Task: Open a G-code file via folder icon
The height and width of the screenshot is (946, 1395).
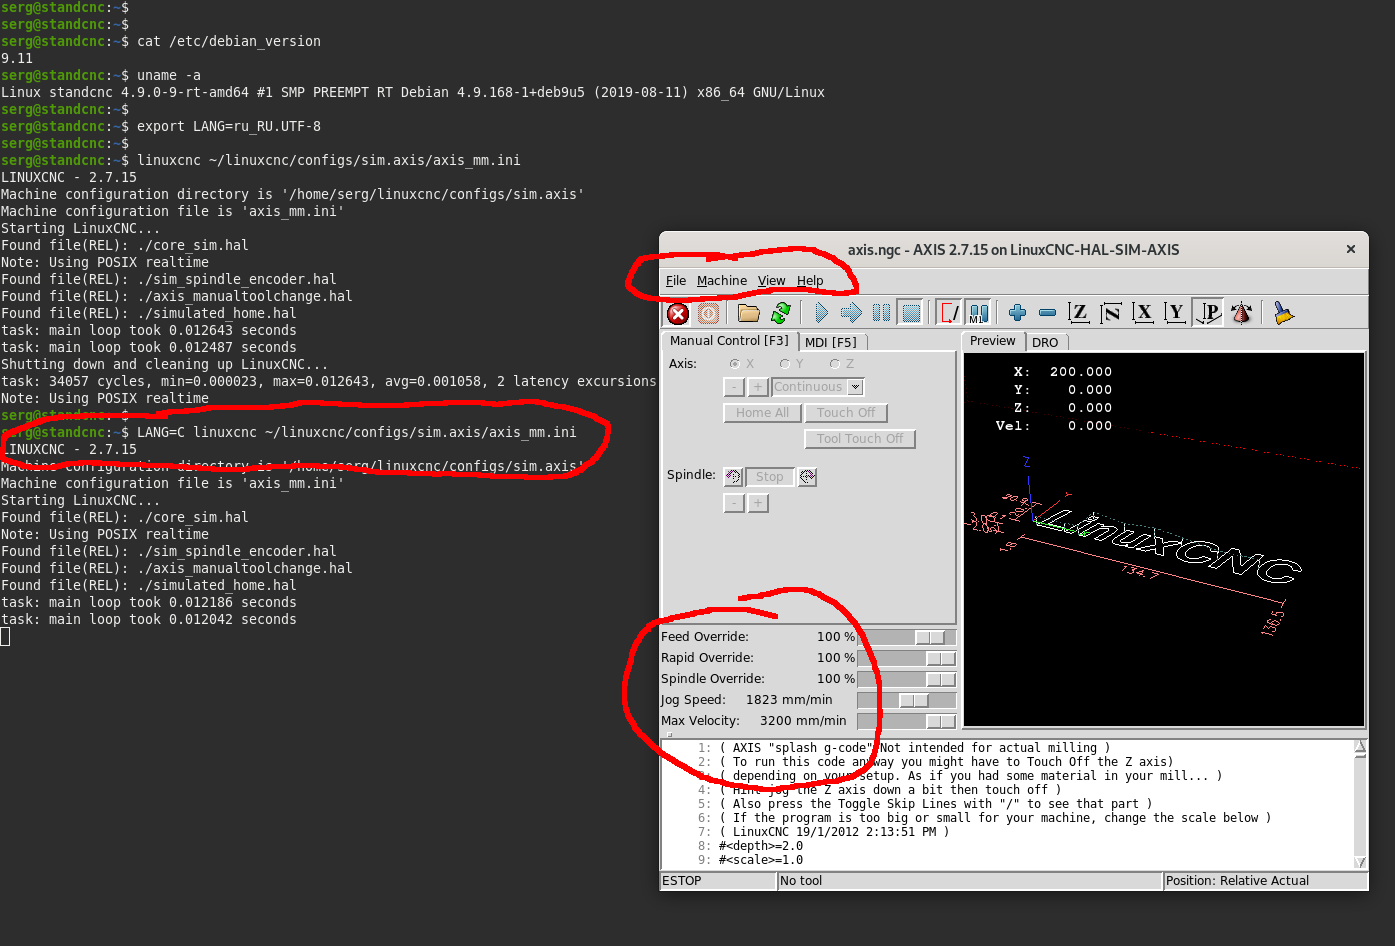Action: click(749, 314)
